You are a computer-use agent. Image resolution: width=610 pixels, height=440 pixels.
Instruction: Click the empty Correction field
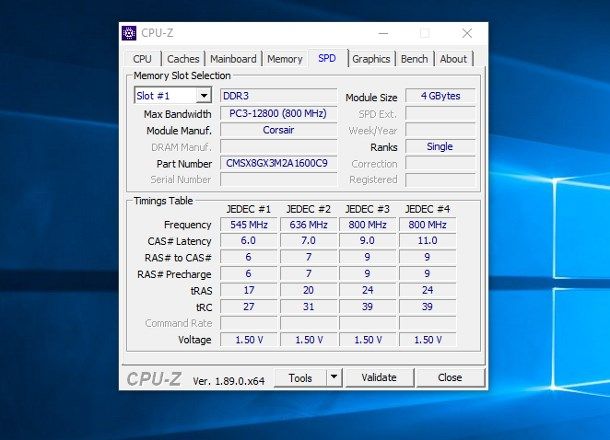pos(440,163)
